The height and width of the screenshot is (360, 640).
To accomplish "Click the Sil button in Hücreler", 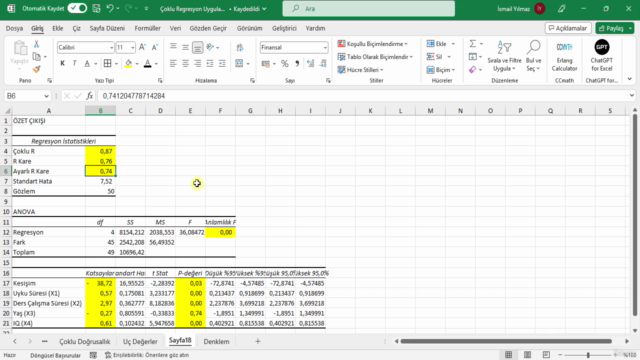I will click(x=438, y=57).
